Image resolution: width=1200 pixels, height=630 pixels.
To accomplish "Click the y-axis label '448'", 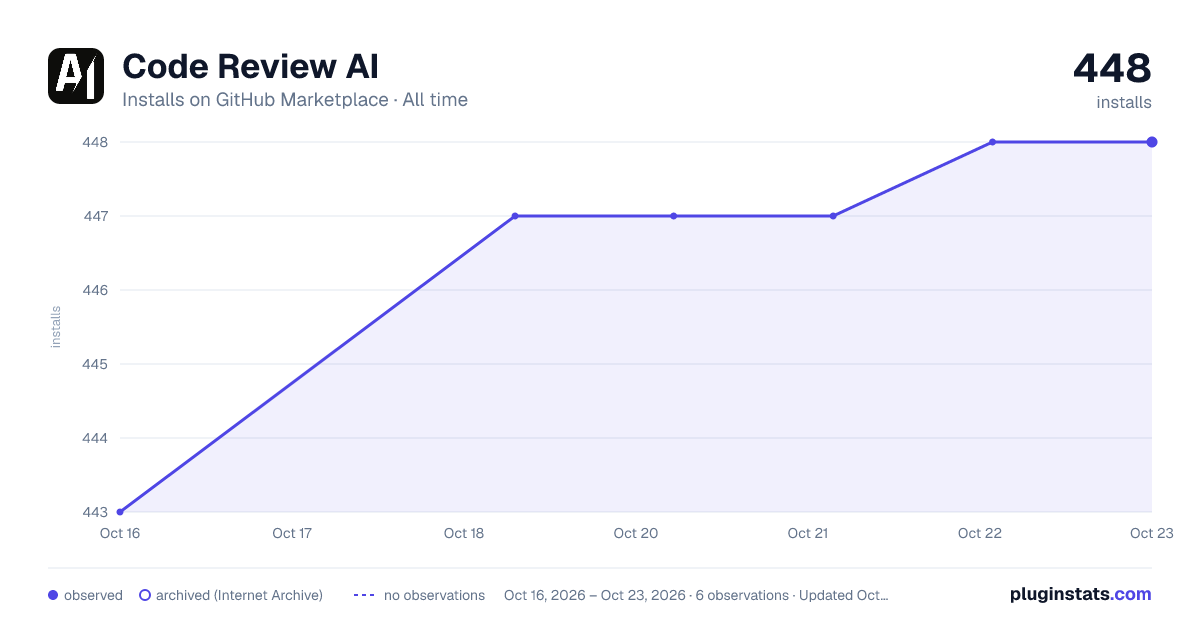I will [95, 142].
